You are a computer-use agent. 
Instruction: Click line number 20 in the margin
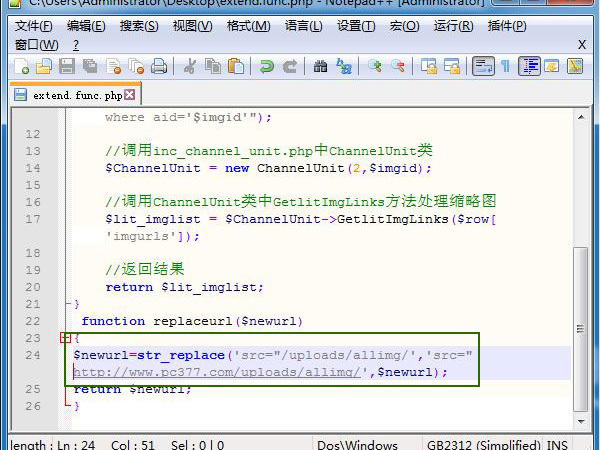click(33, 287)
